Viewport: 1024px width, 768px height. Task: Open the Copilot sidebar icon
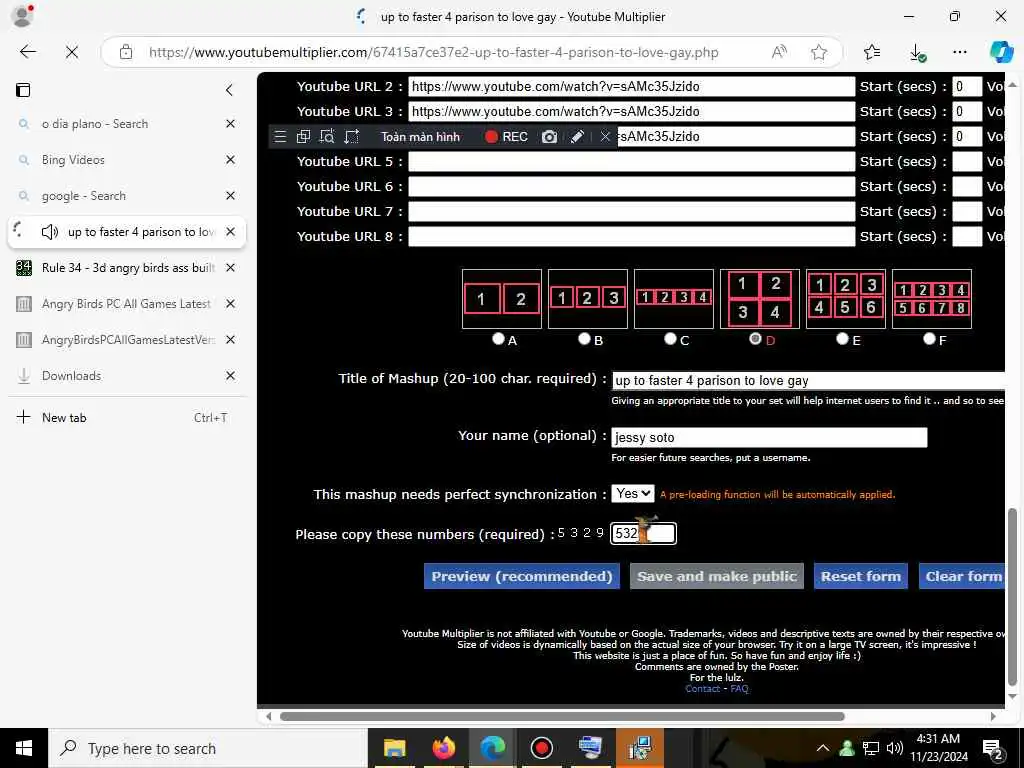coord(1001,52)
